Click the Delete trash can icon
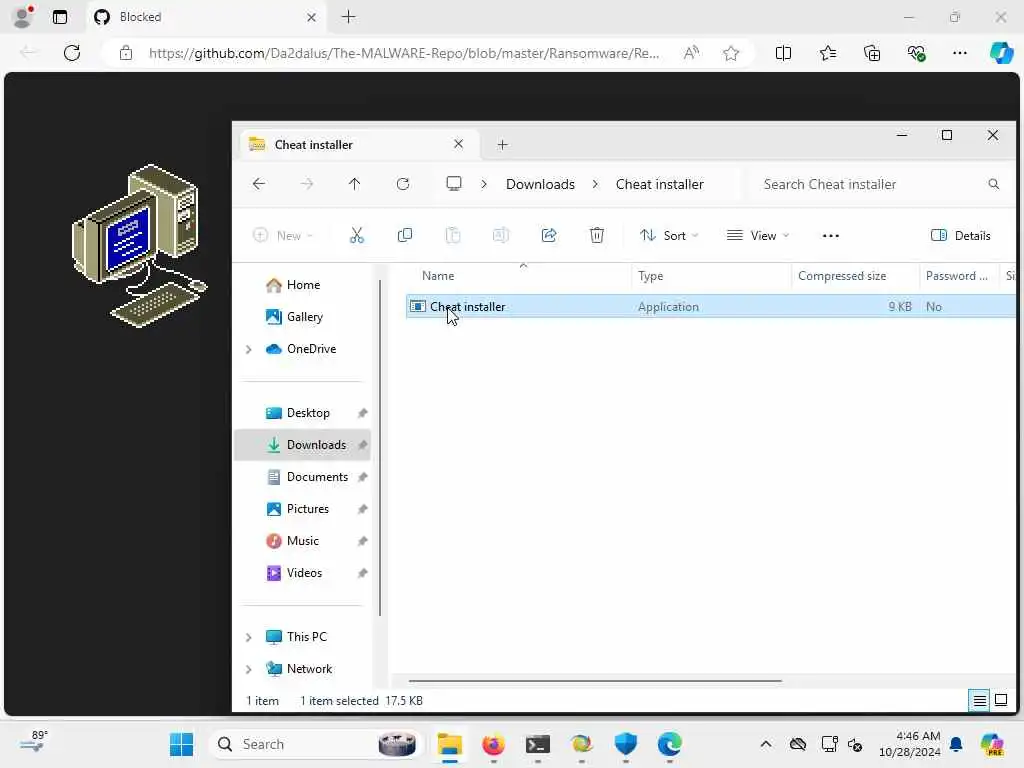This screenshot has width=1024, height=768. coord(597,235)
